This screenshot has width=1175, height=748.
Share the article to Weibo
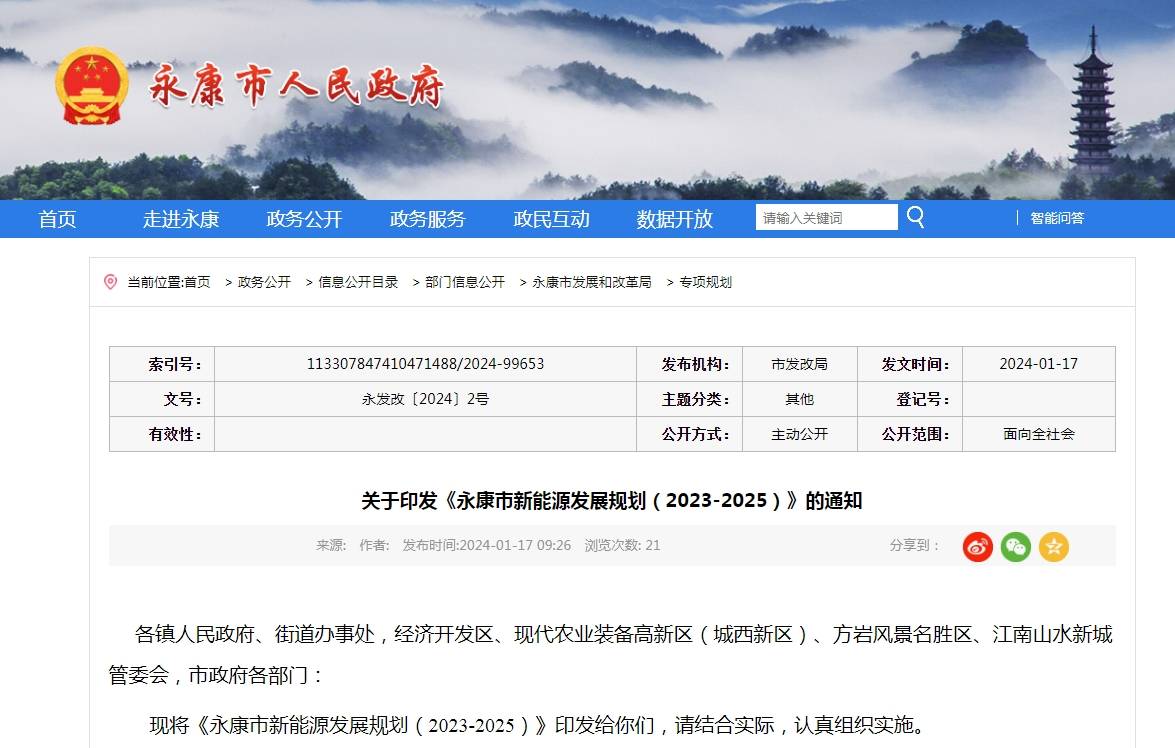point(977,546)
